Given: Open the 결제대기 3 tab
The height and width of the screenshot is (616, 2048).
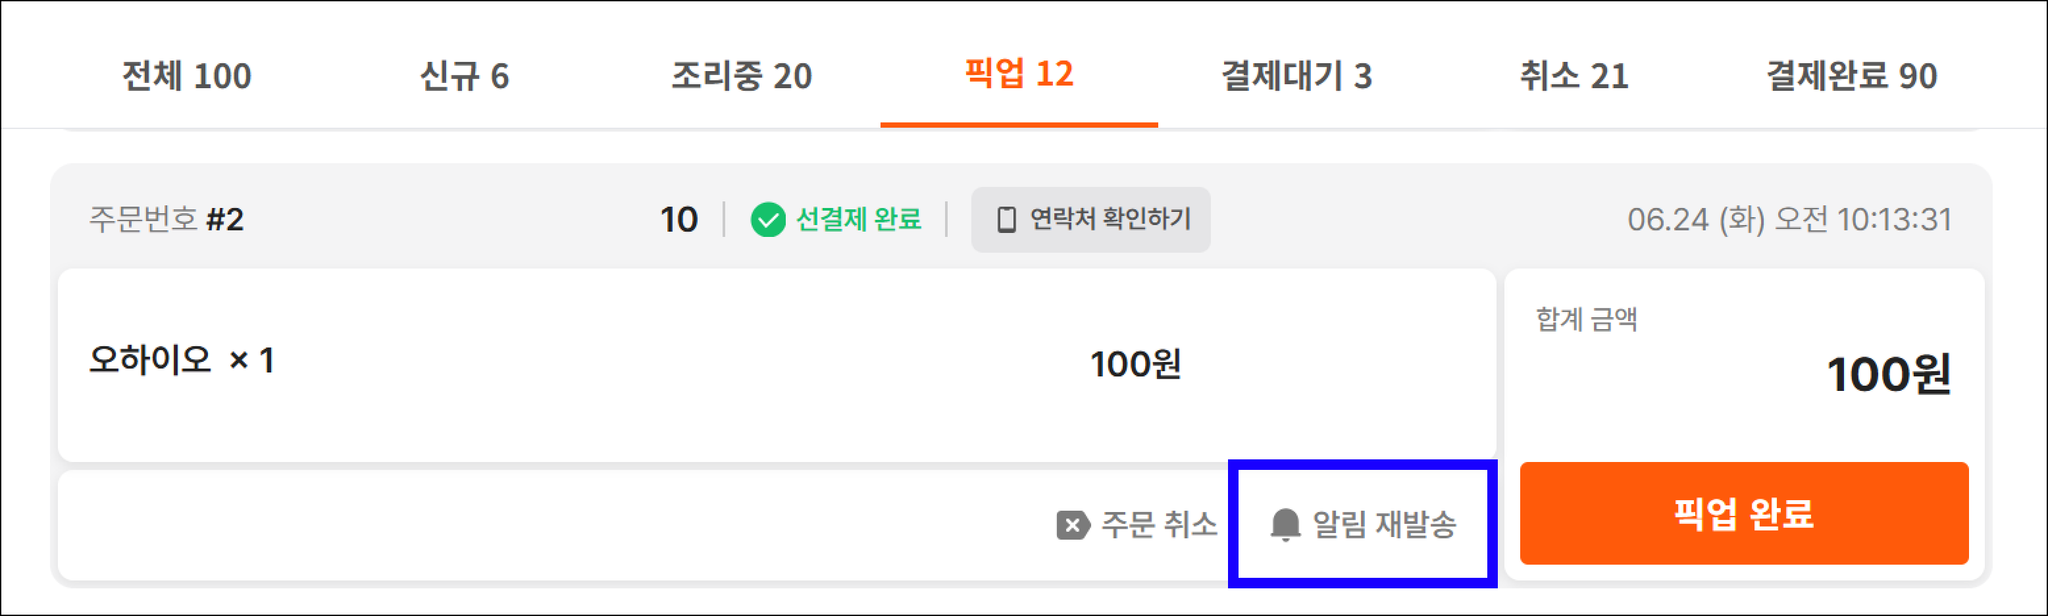Looking at the screenshot, I should 1296,76.
